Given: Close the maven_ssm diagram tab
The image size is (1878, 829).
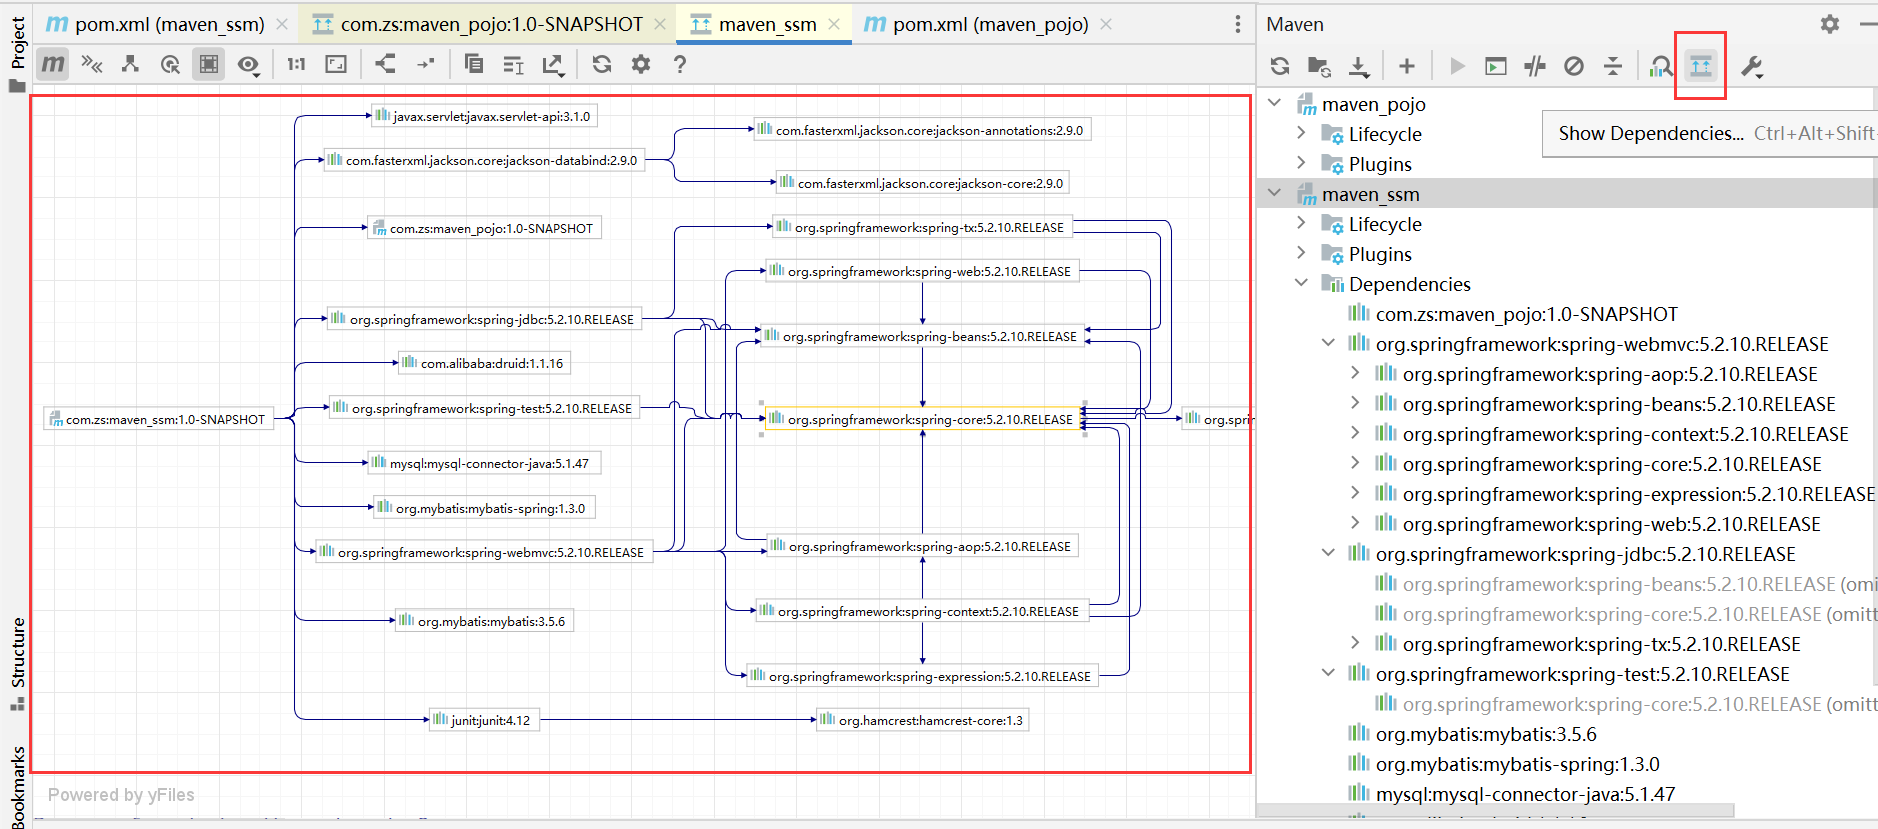Looking at the screenshot, I should 834,24.
